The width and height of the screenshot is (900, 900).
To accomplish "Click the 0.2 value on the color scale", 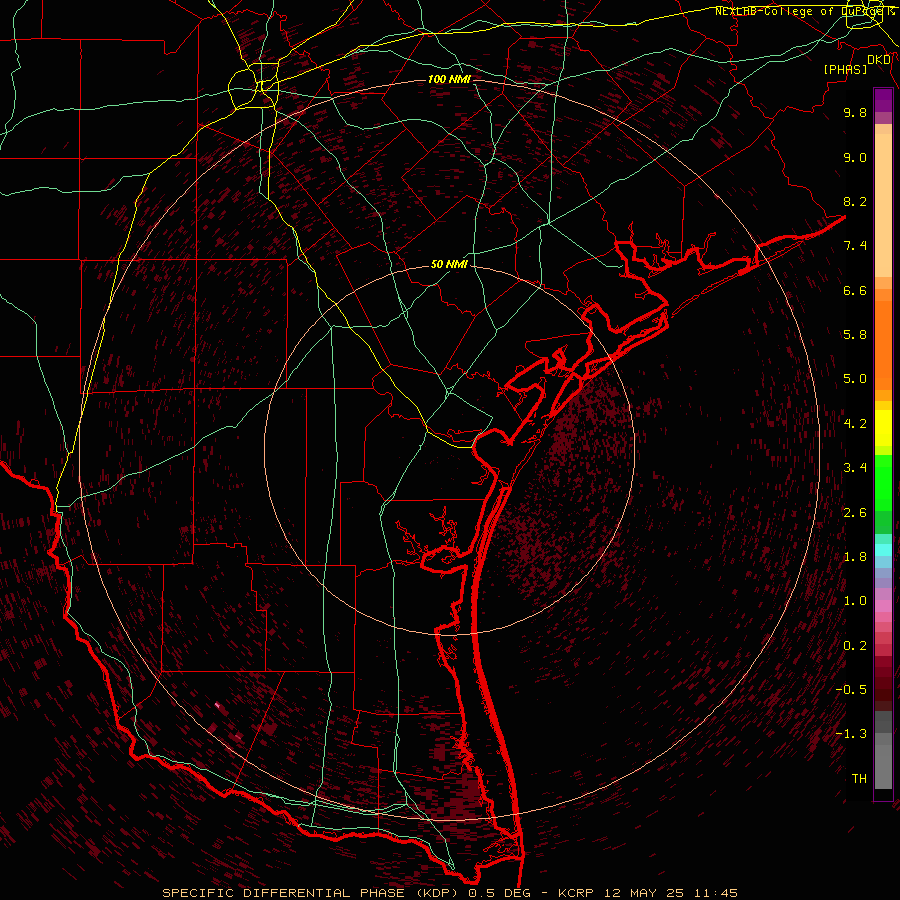I will tap(855, 646).
